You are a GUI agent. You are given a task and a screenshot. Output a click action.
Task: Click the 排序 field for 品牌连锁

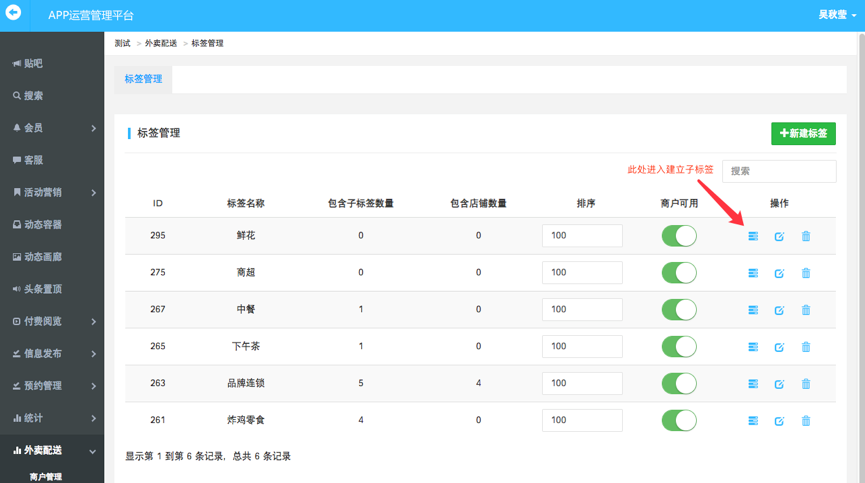click(582, 383)
